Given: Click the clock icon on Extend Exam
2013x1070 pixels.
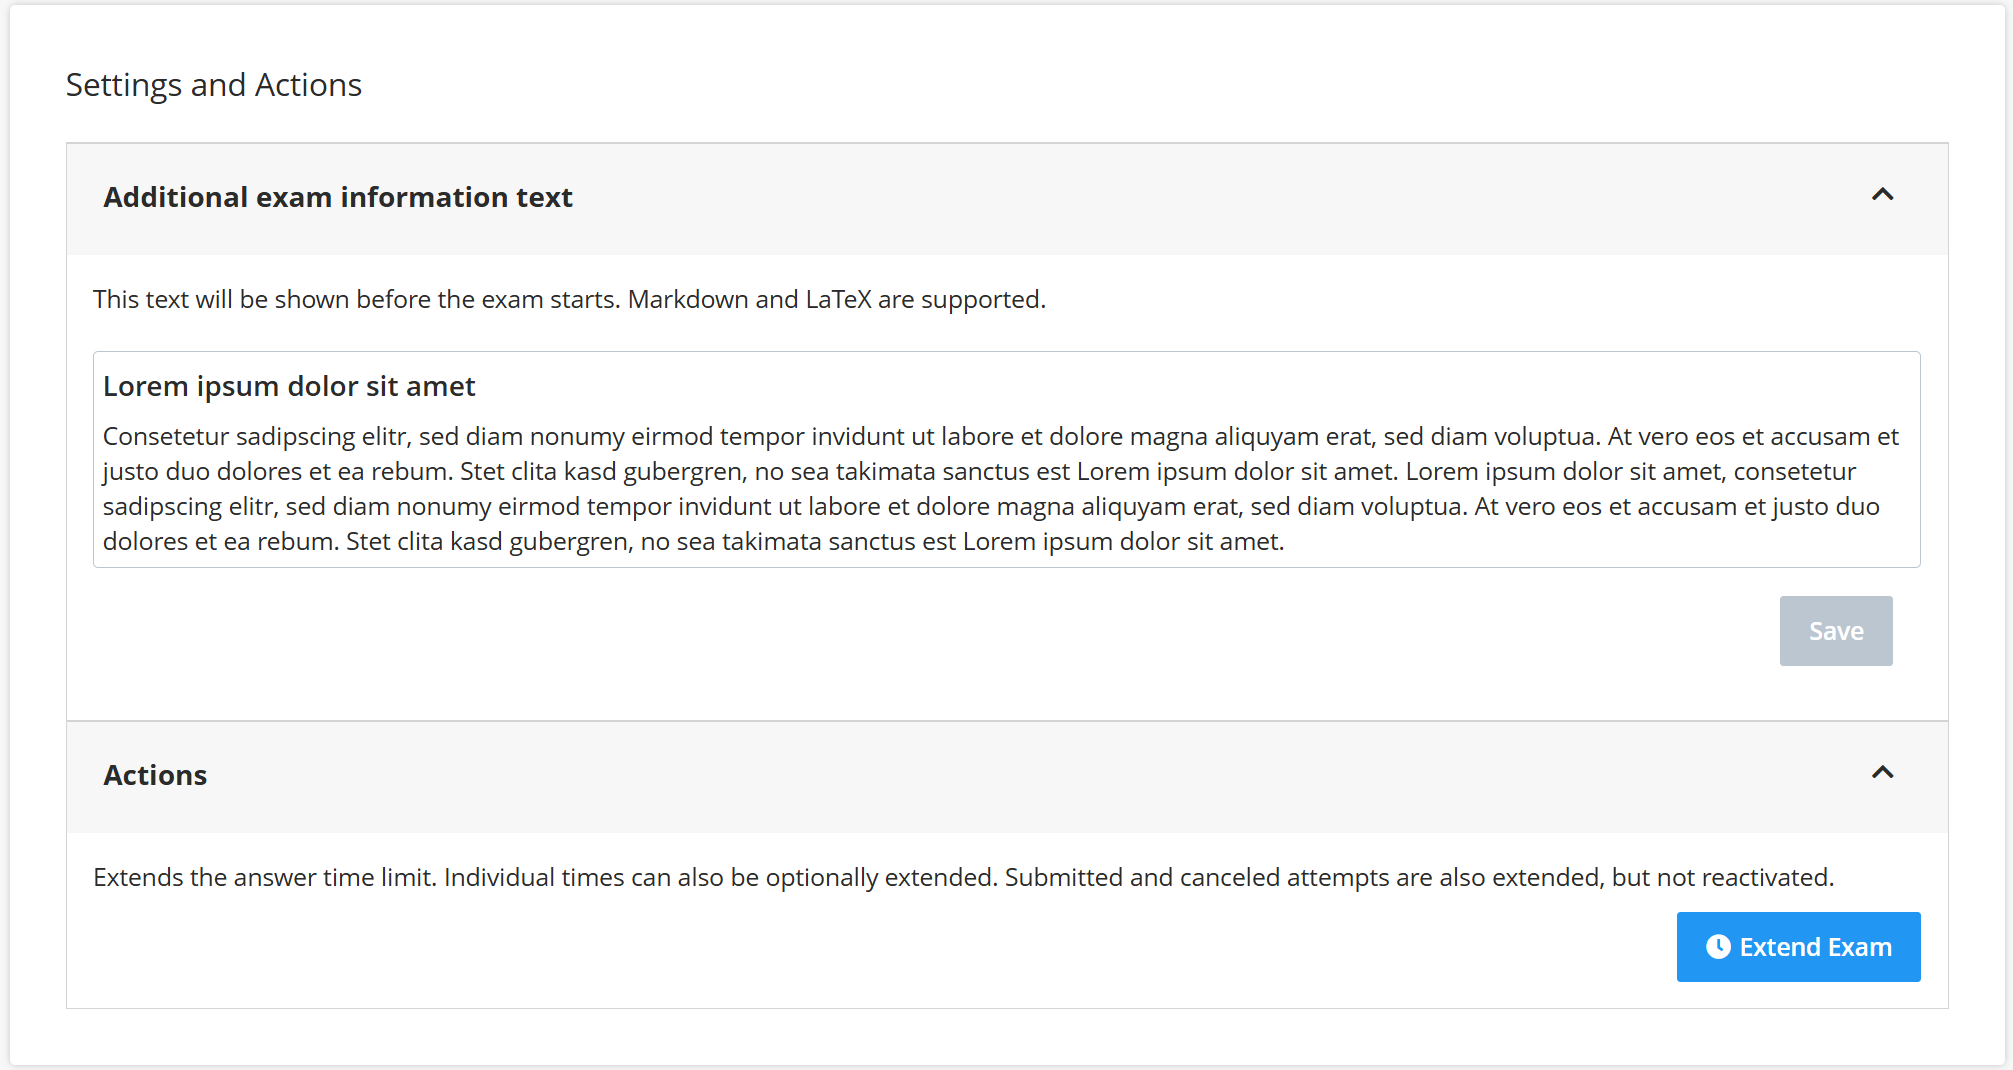Looking at the screenshot, I should [1717, 947].
